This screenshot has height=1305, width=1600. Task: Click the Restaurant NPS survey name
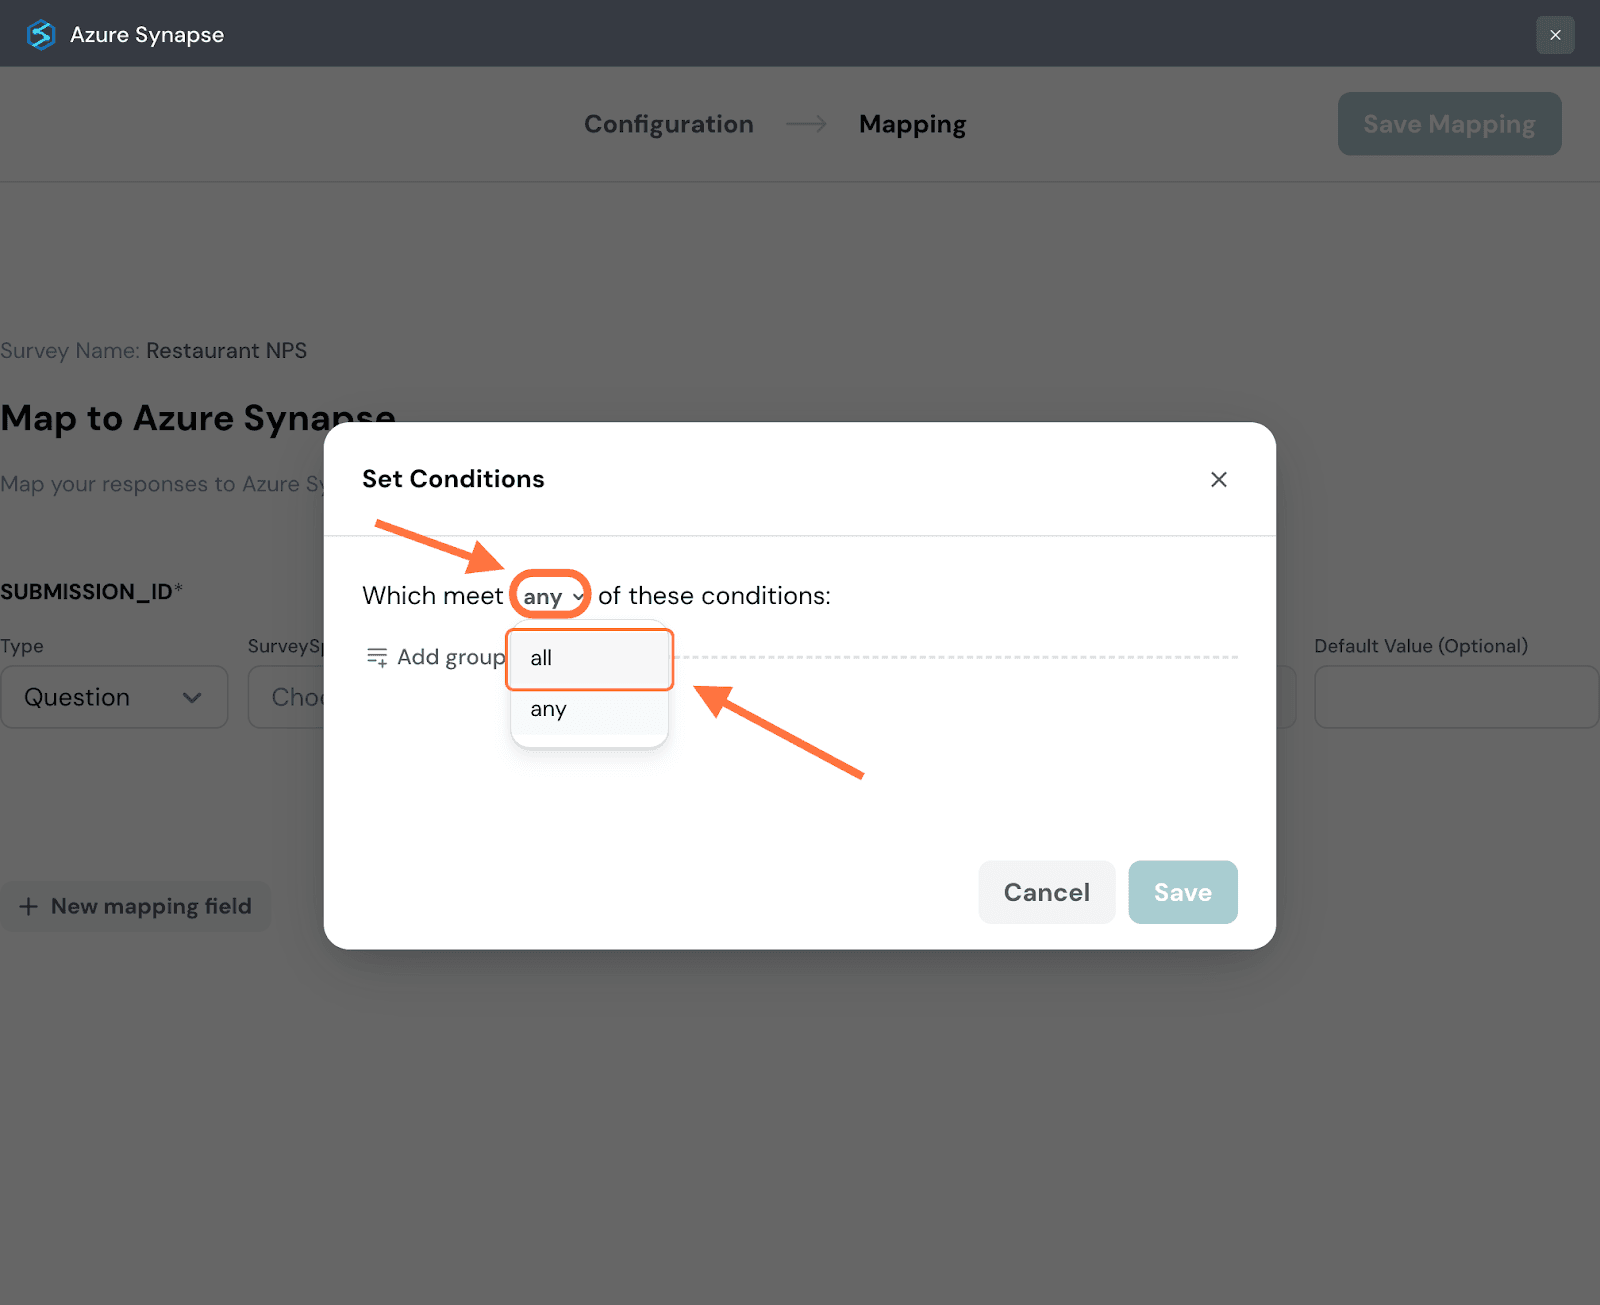pyautogui.click(x=226, y=351)
